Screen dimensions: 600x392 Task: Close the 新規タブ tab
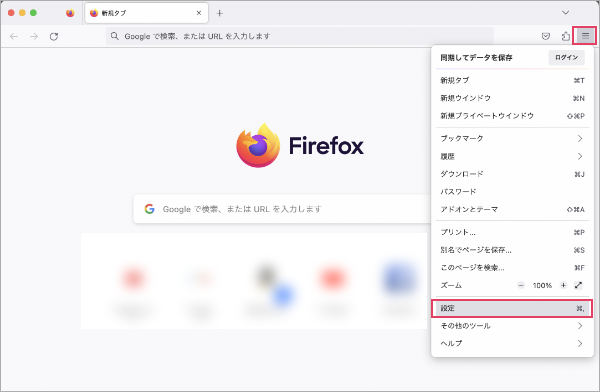199,13
